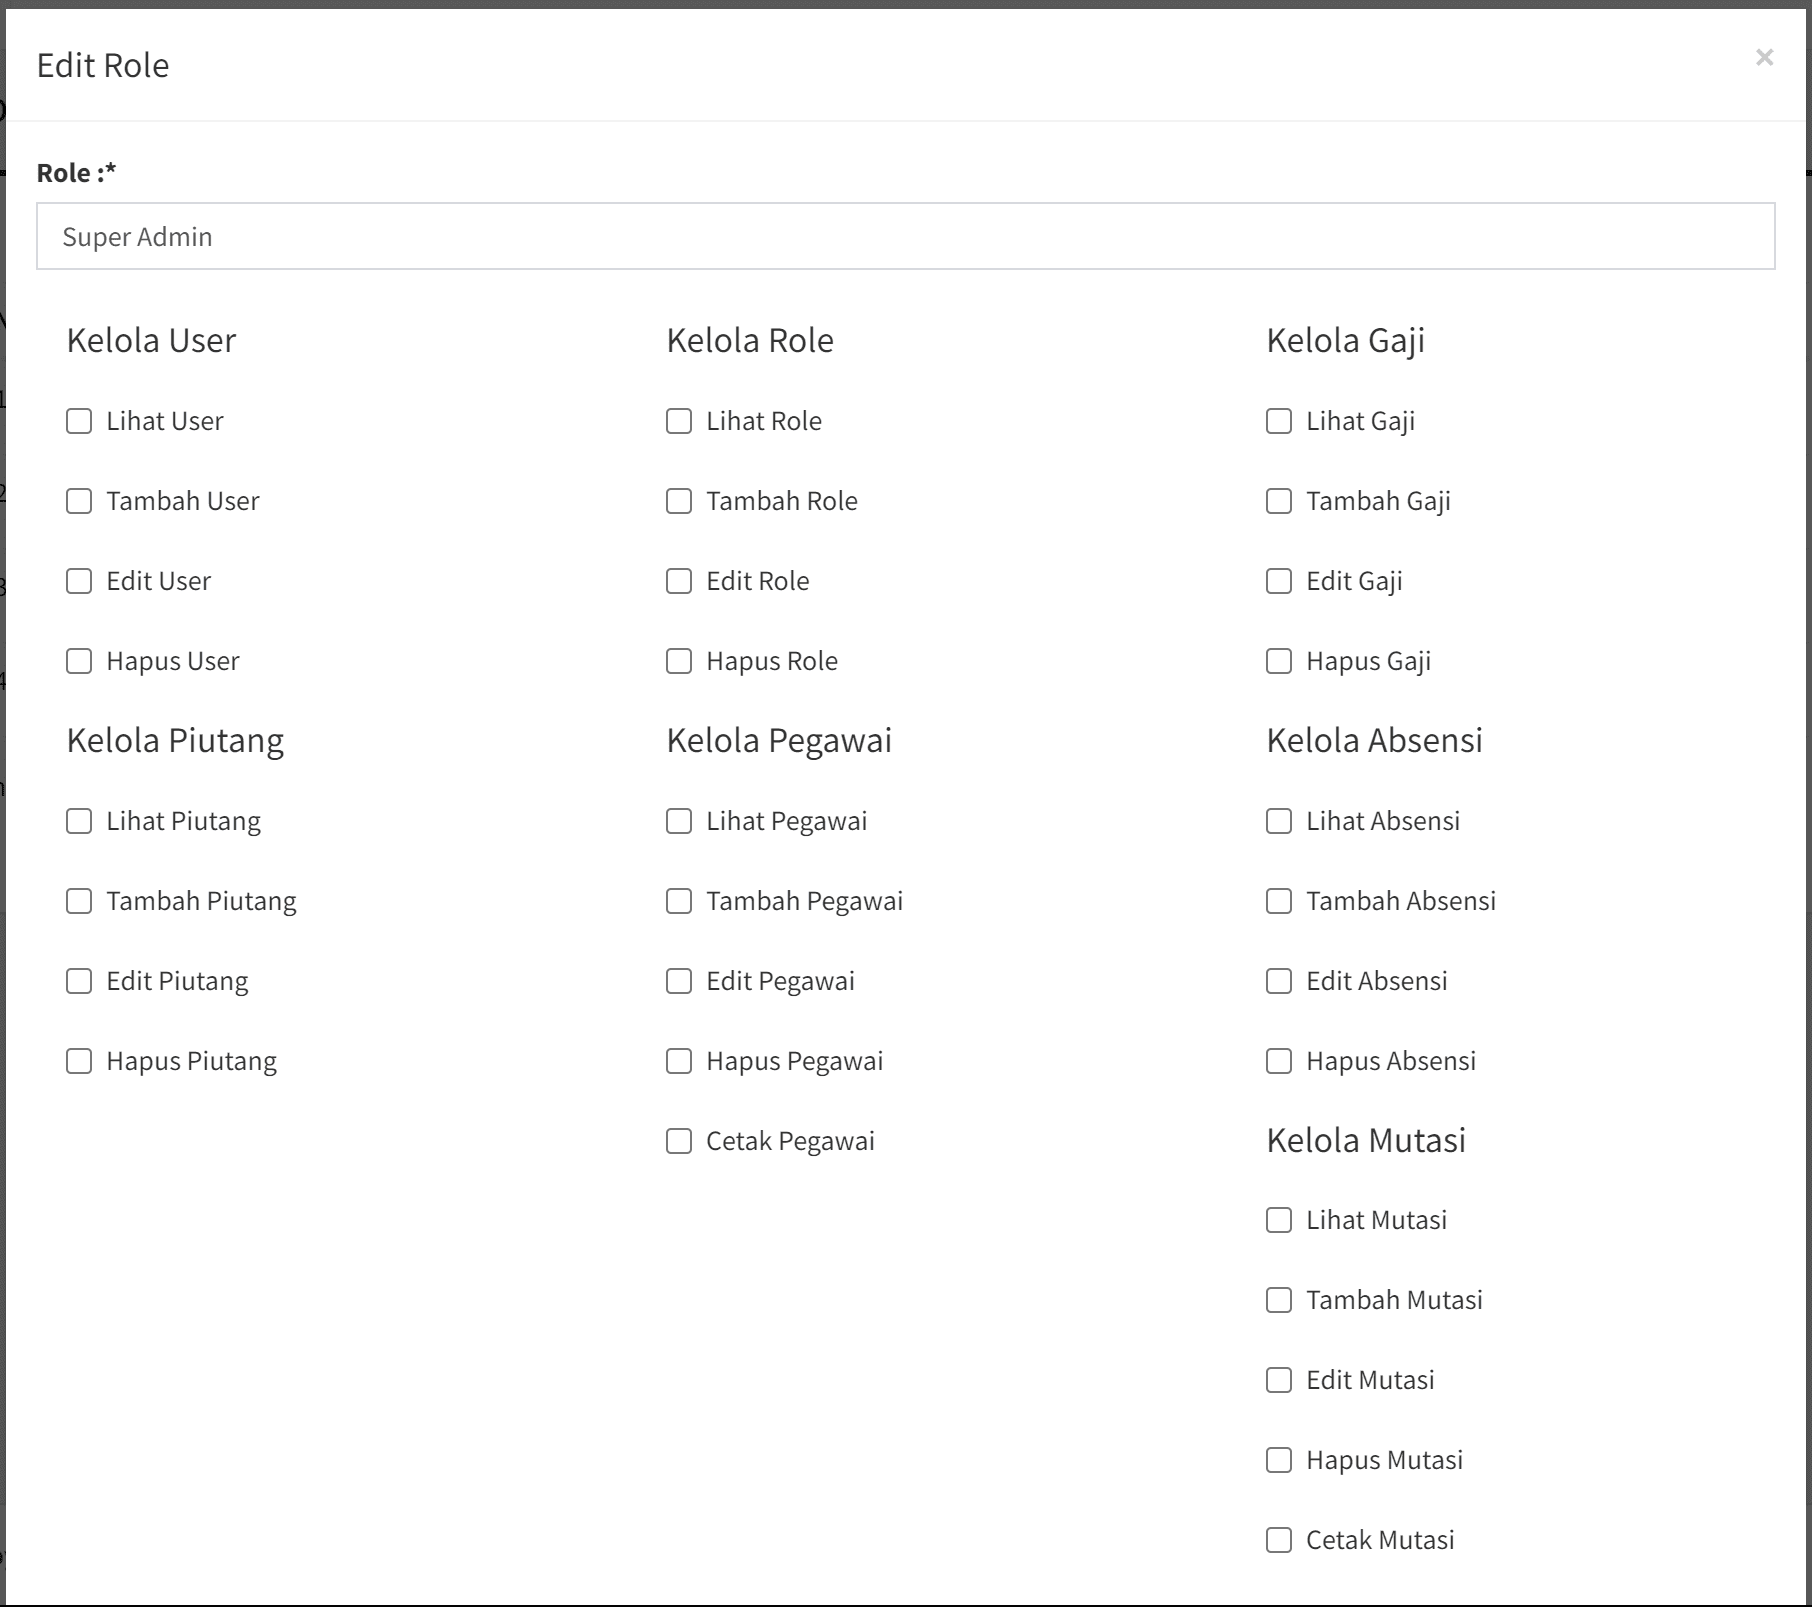The width and height of the screenshot is (1812, 1607).
Task: Toggle the Hapus Role checkbox
Action: click(679, 661)
